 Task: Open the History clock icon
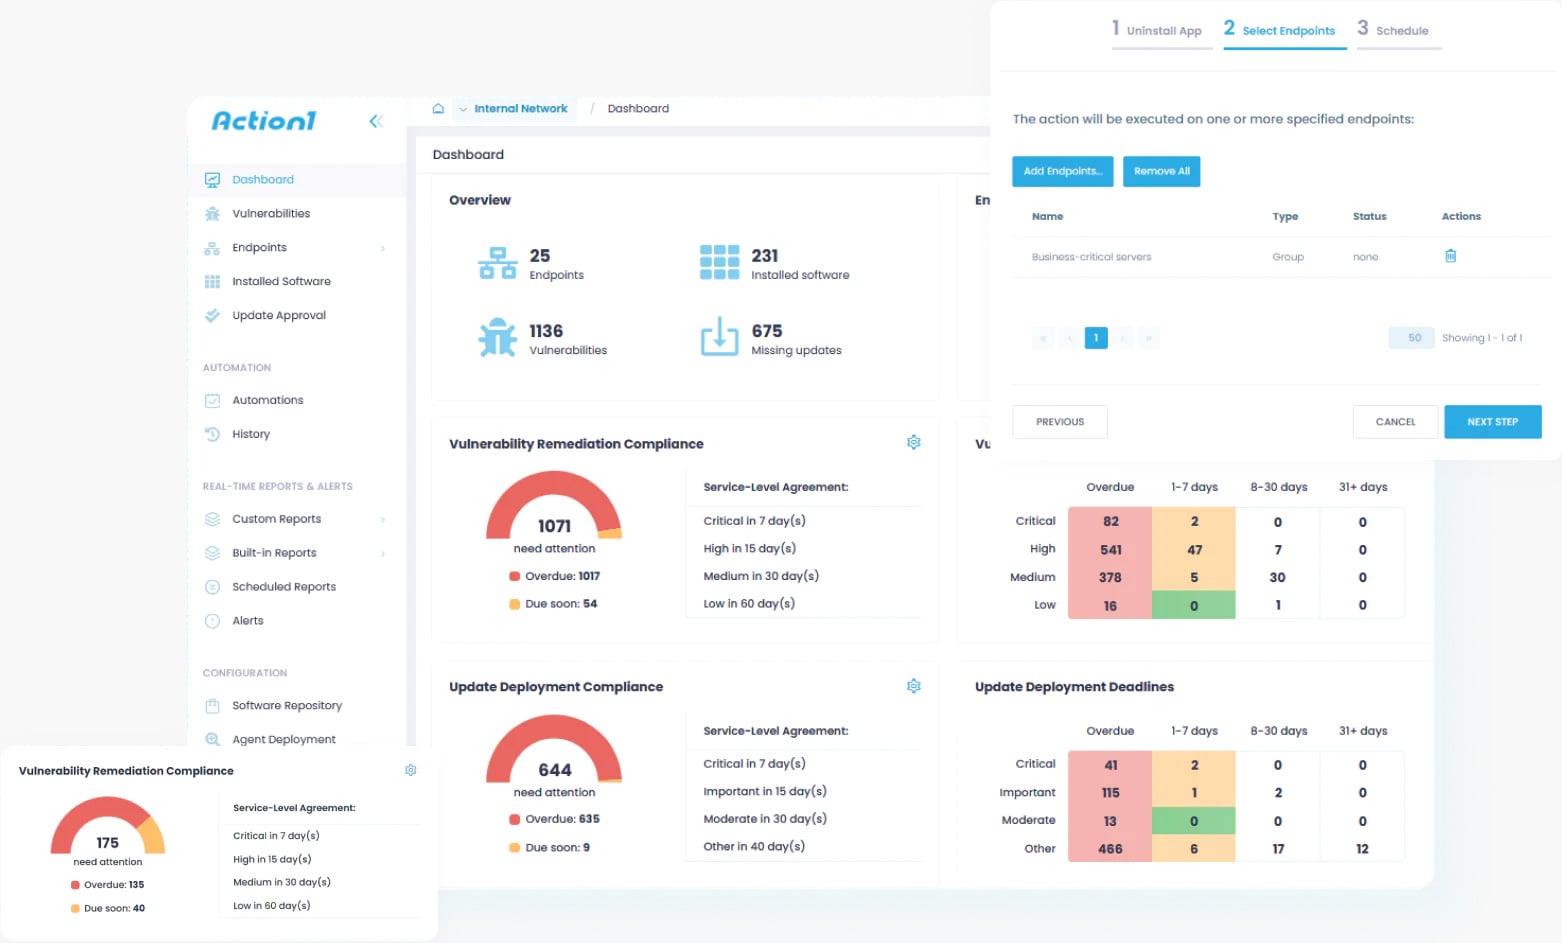pyautogui.click(x=212, y=434)
